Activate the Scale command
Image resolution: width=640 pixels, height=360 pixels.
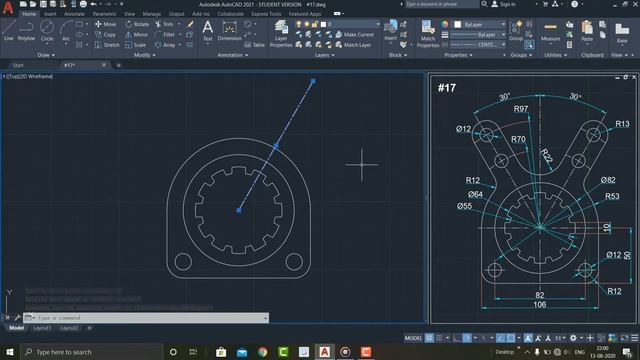click(x=136, y=45)
